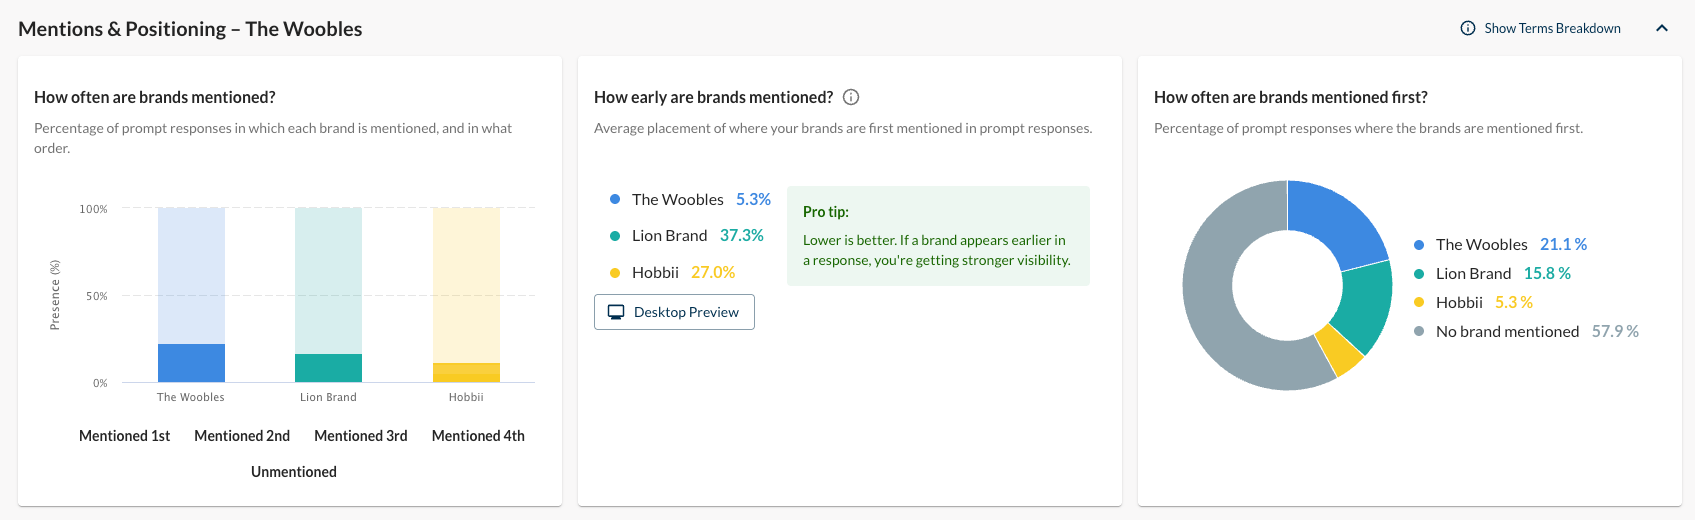
Task: Toggle the Mentioned 4th legend item
Action: (x=478, y=436)
